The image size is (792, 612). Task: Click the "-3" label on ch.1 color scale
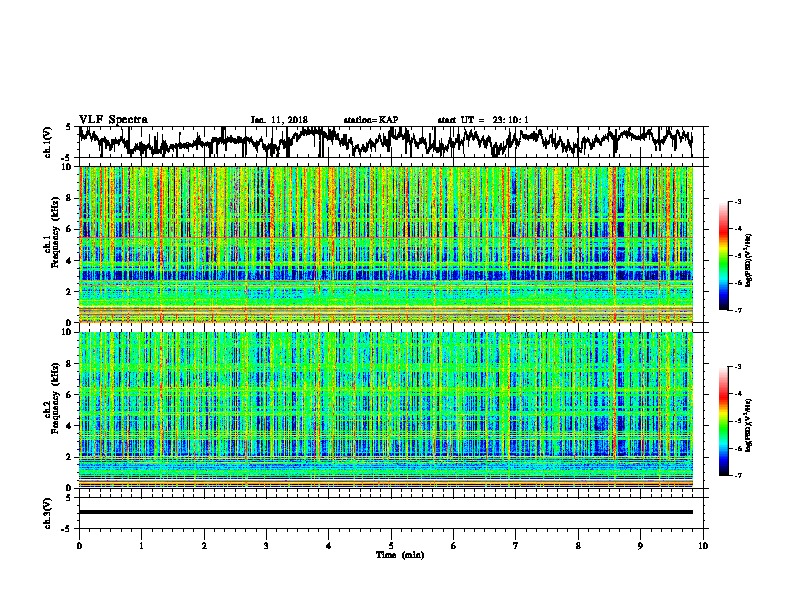(x=737, y=201)
